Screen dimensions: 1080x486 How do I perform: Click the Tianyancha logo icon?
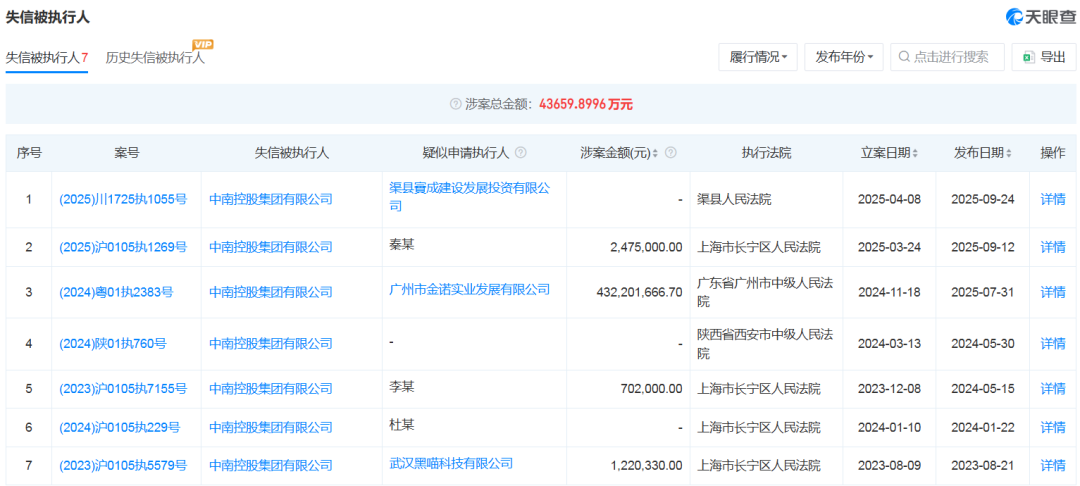click(x=1016, y=17)
